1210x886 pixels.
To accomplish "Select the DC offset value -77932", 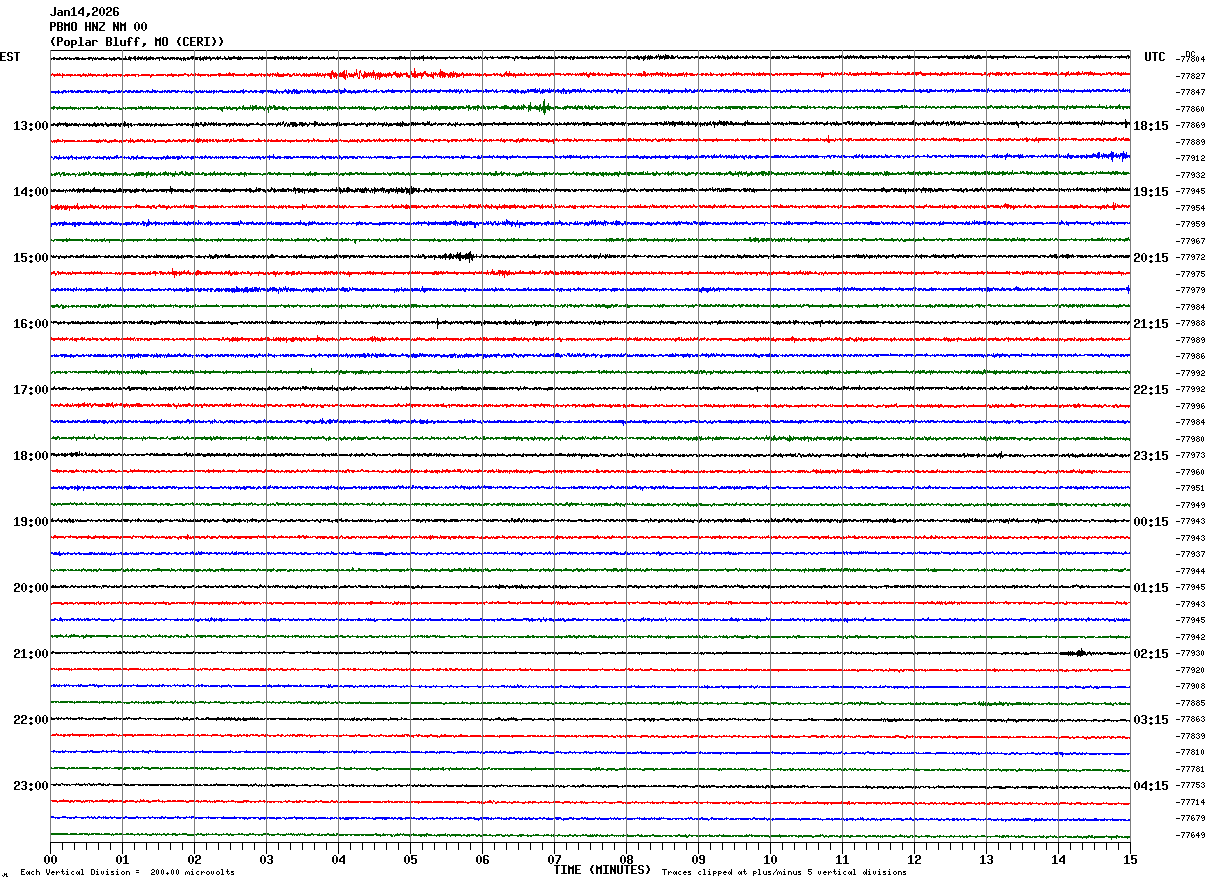I will pos(1190,175).
